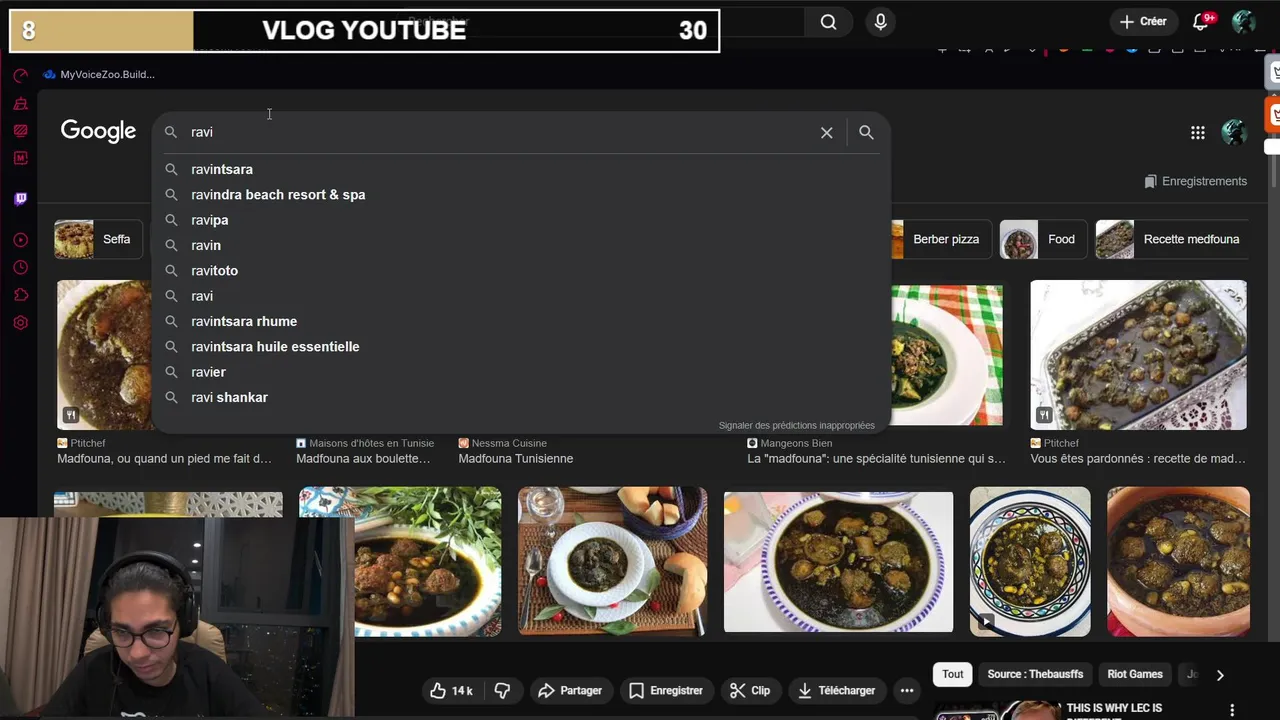Image resolution: width=1280 pixels, height=720 pixels.
Task: Click the orange shopping cart extension icon
Action: coord(1274,114)
